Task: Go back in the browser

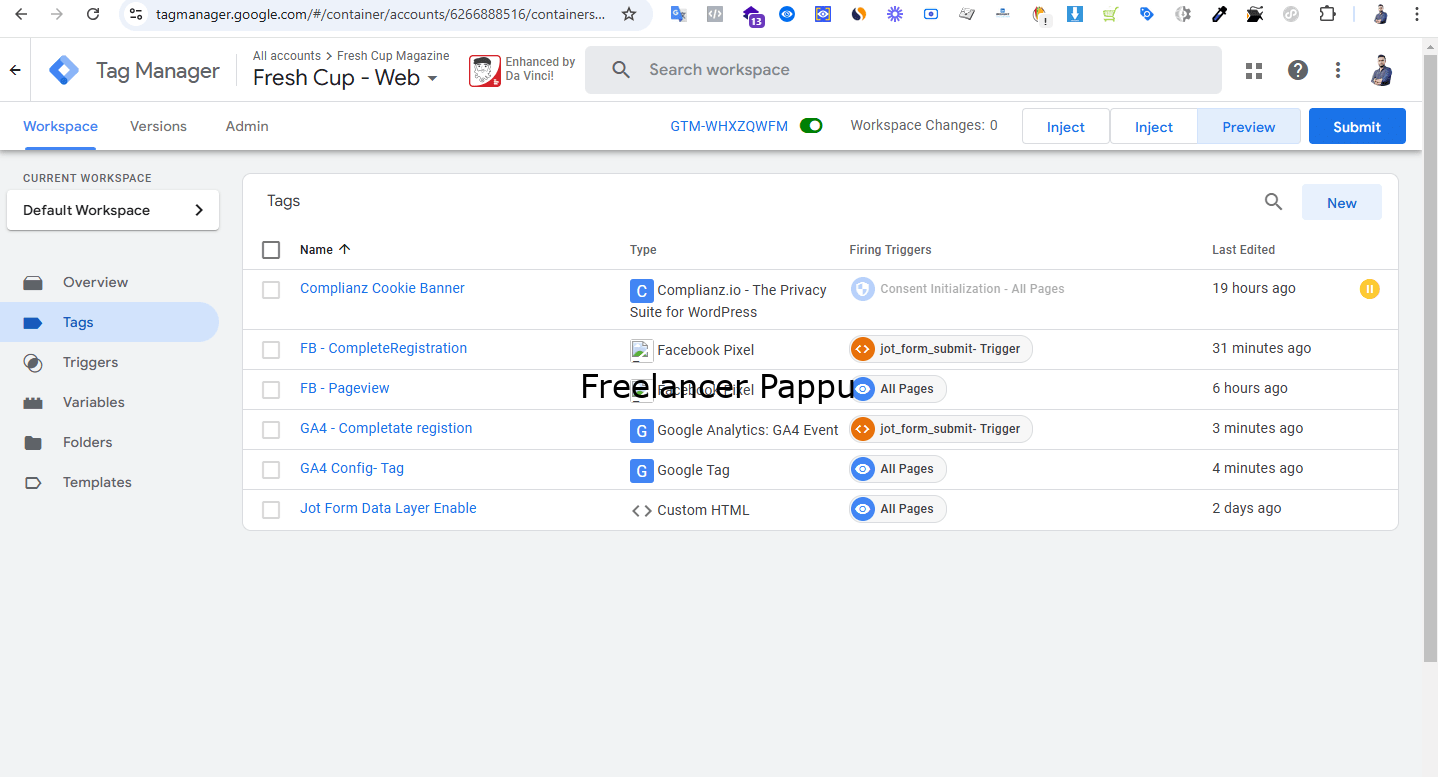Action: [x=20, y=14]
